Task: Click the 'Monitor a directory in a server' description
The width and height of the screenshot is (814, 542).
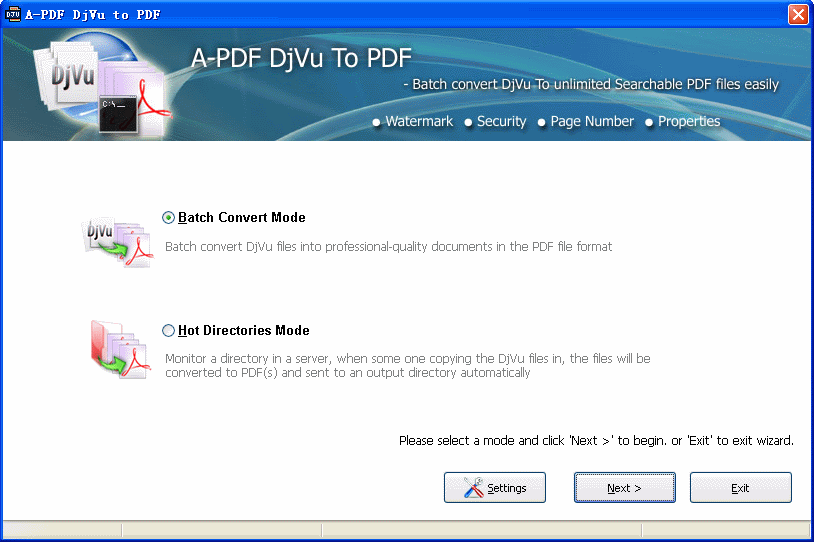Action: (x=408, y=365)
